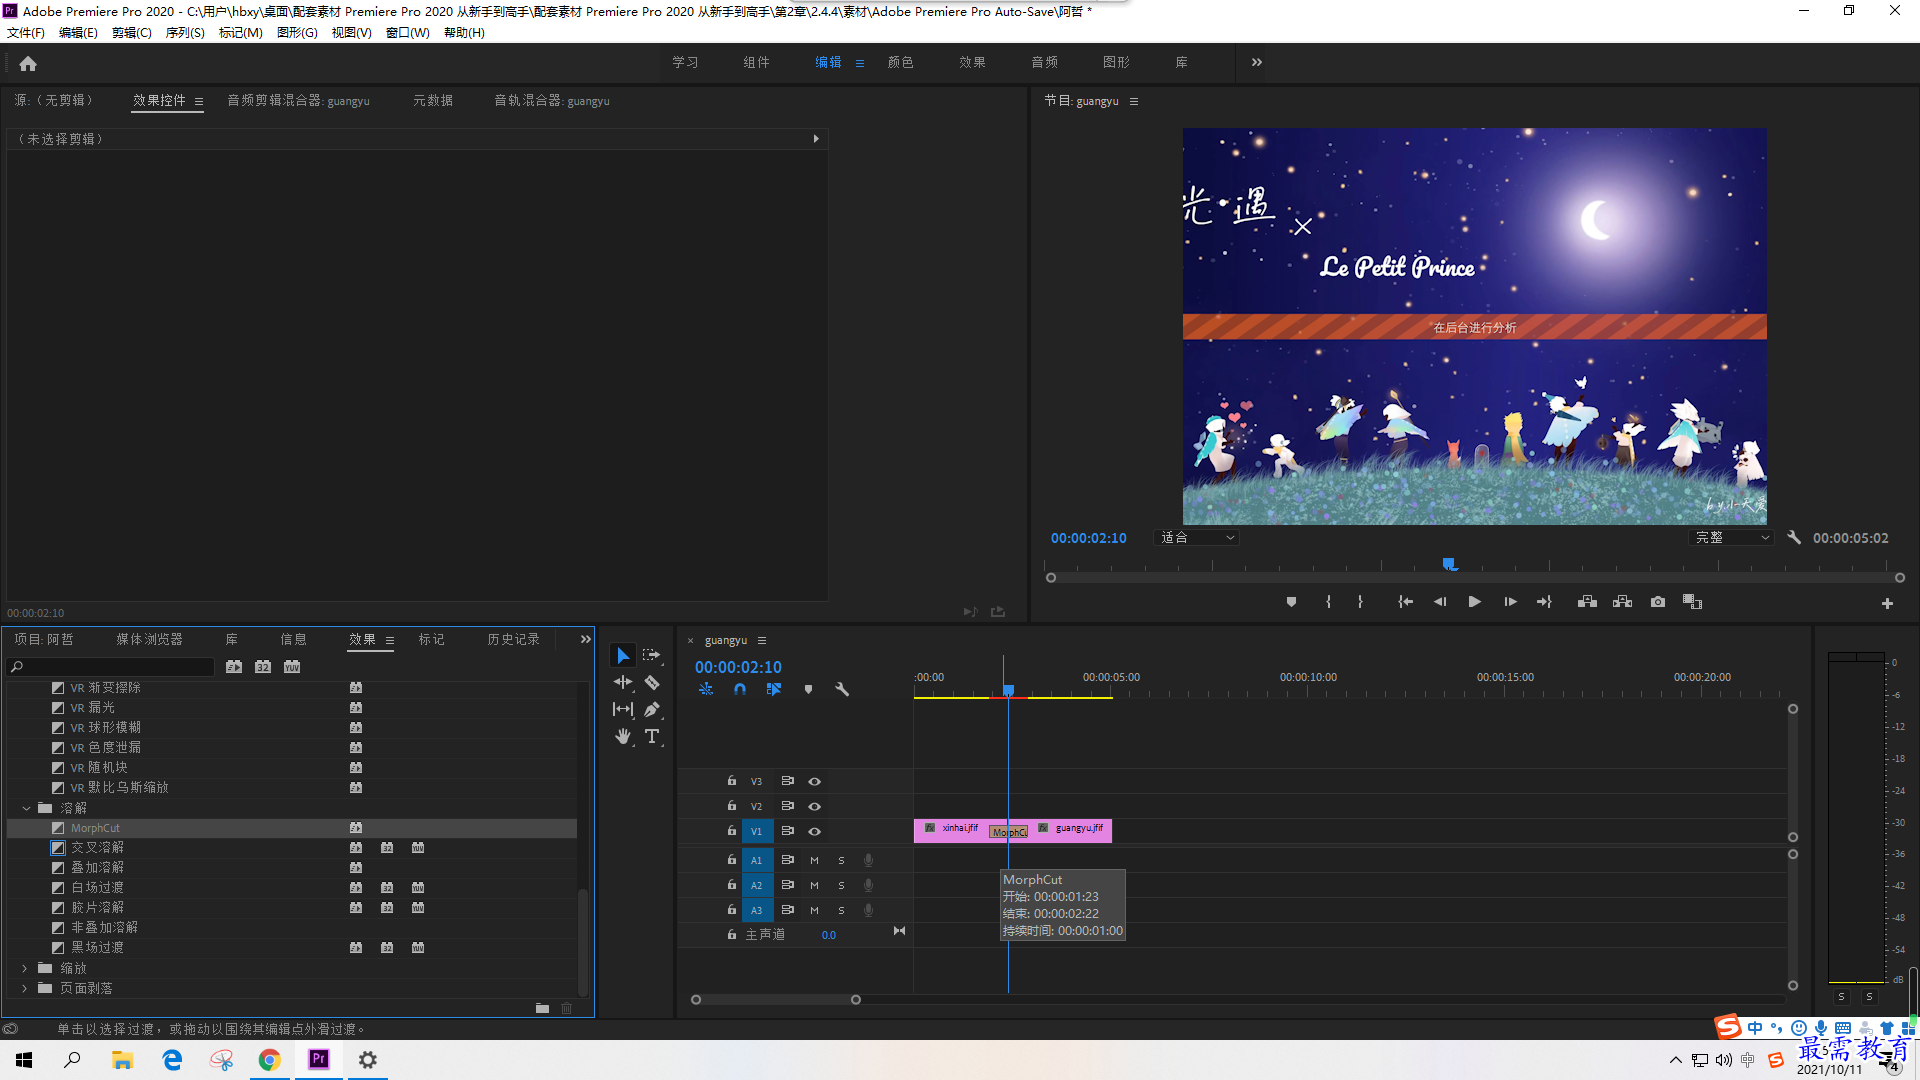Open the 效果 panel menu

point(390,640)
